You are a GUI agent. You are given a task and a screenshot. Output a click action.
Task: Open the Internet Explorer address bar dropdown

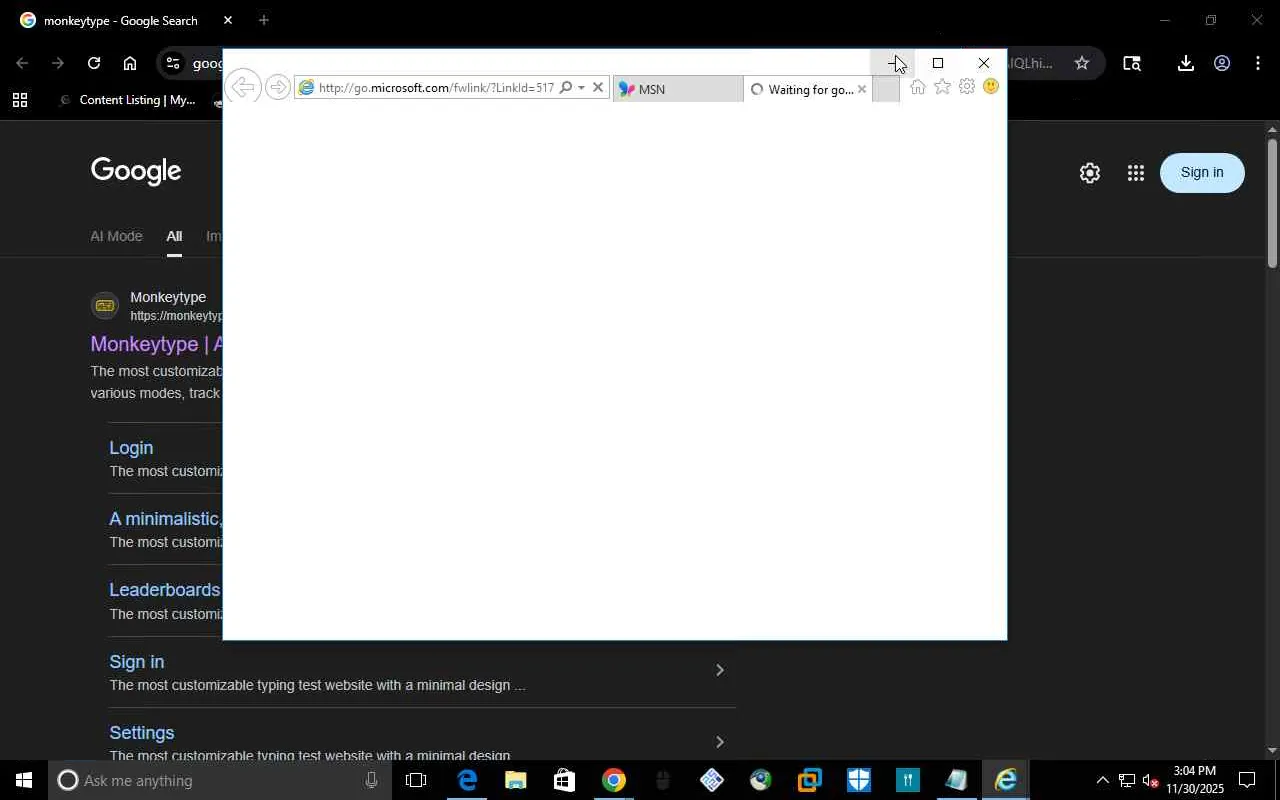click(581, 88)
